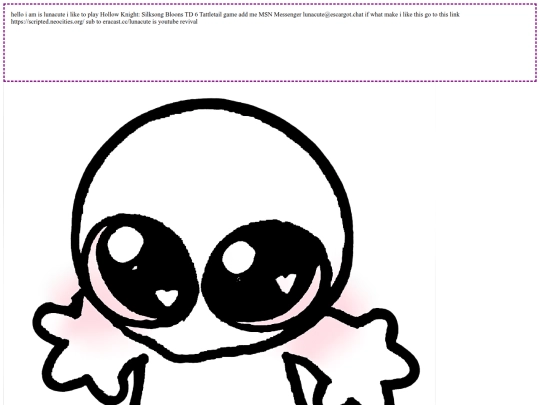540x405 pixels.
Task: Click the "Hollow Knight: Silksong" text
Action: click(132, 14)
